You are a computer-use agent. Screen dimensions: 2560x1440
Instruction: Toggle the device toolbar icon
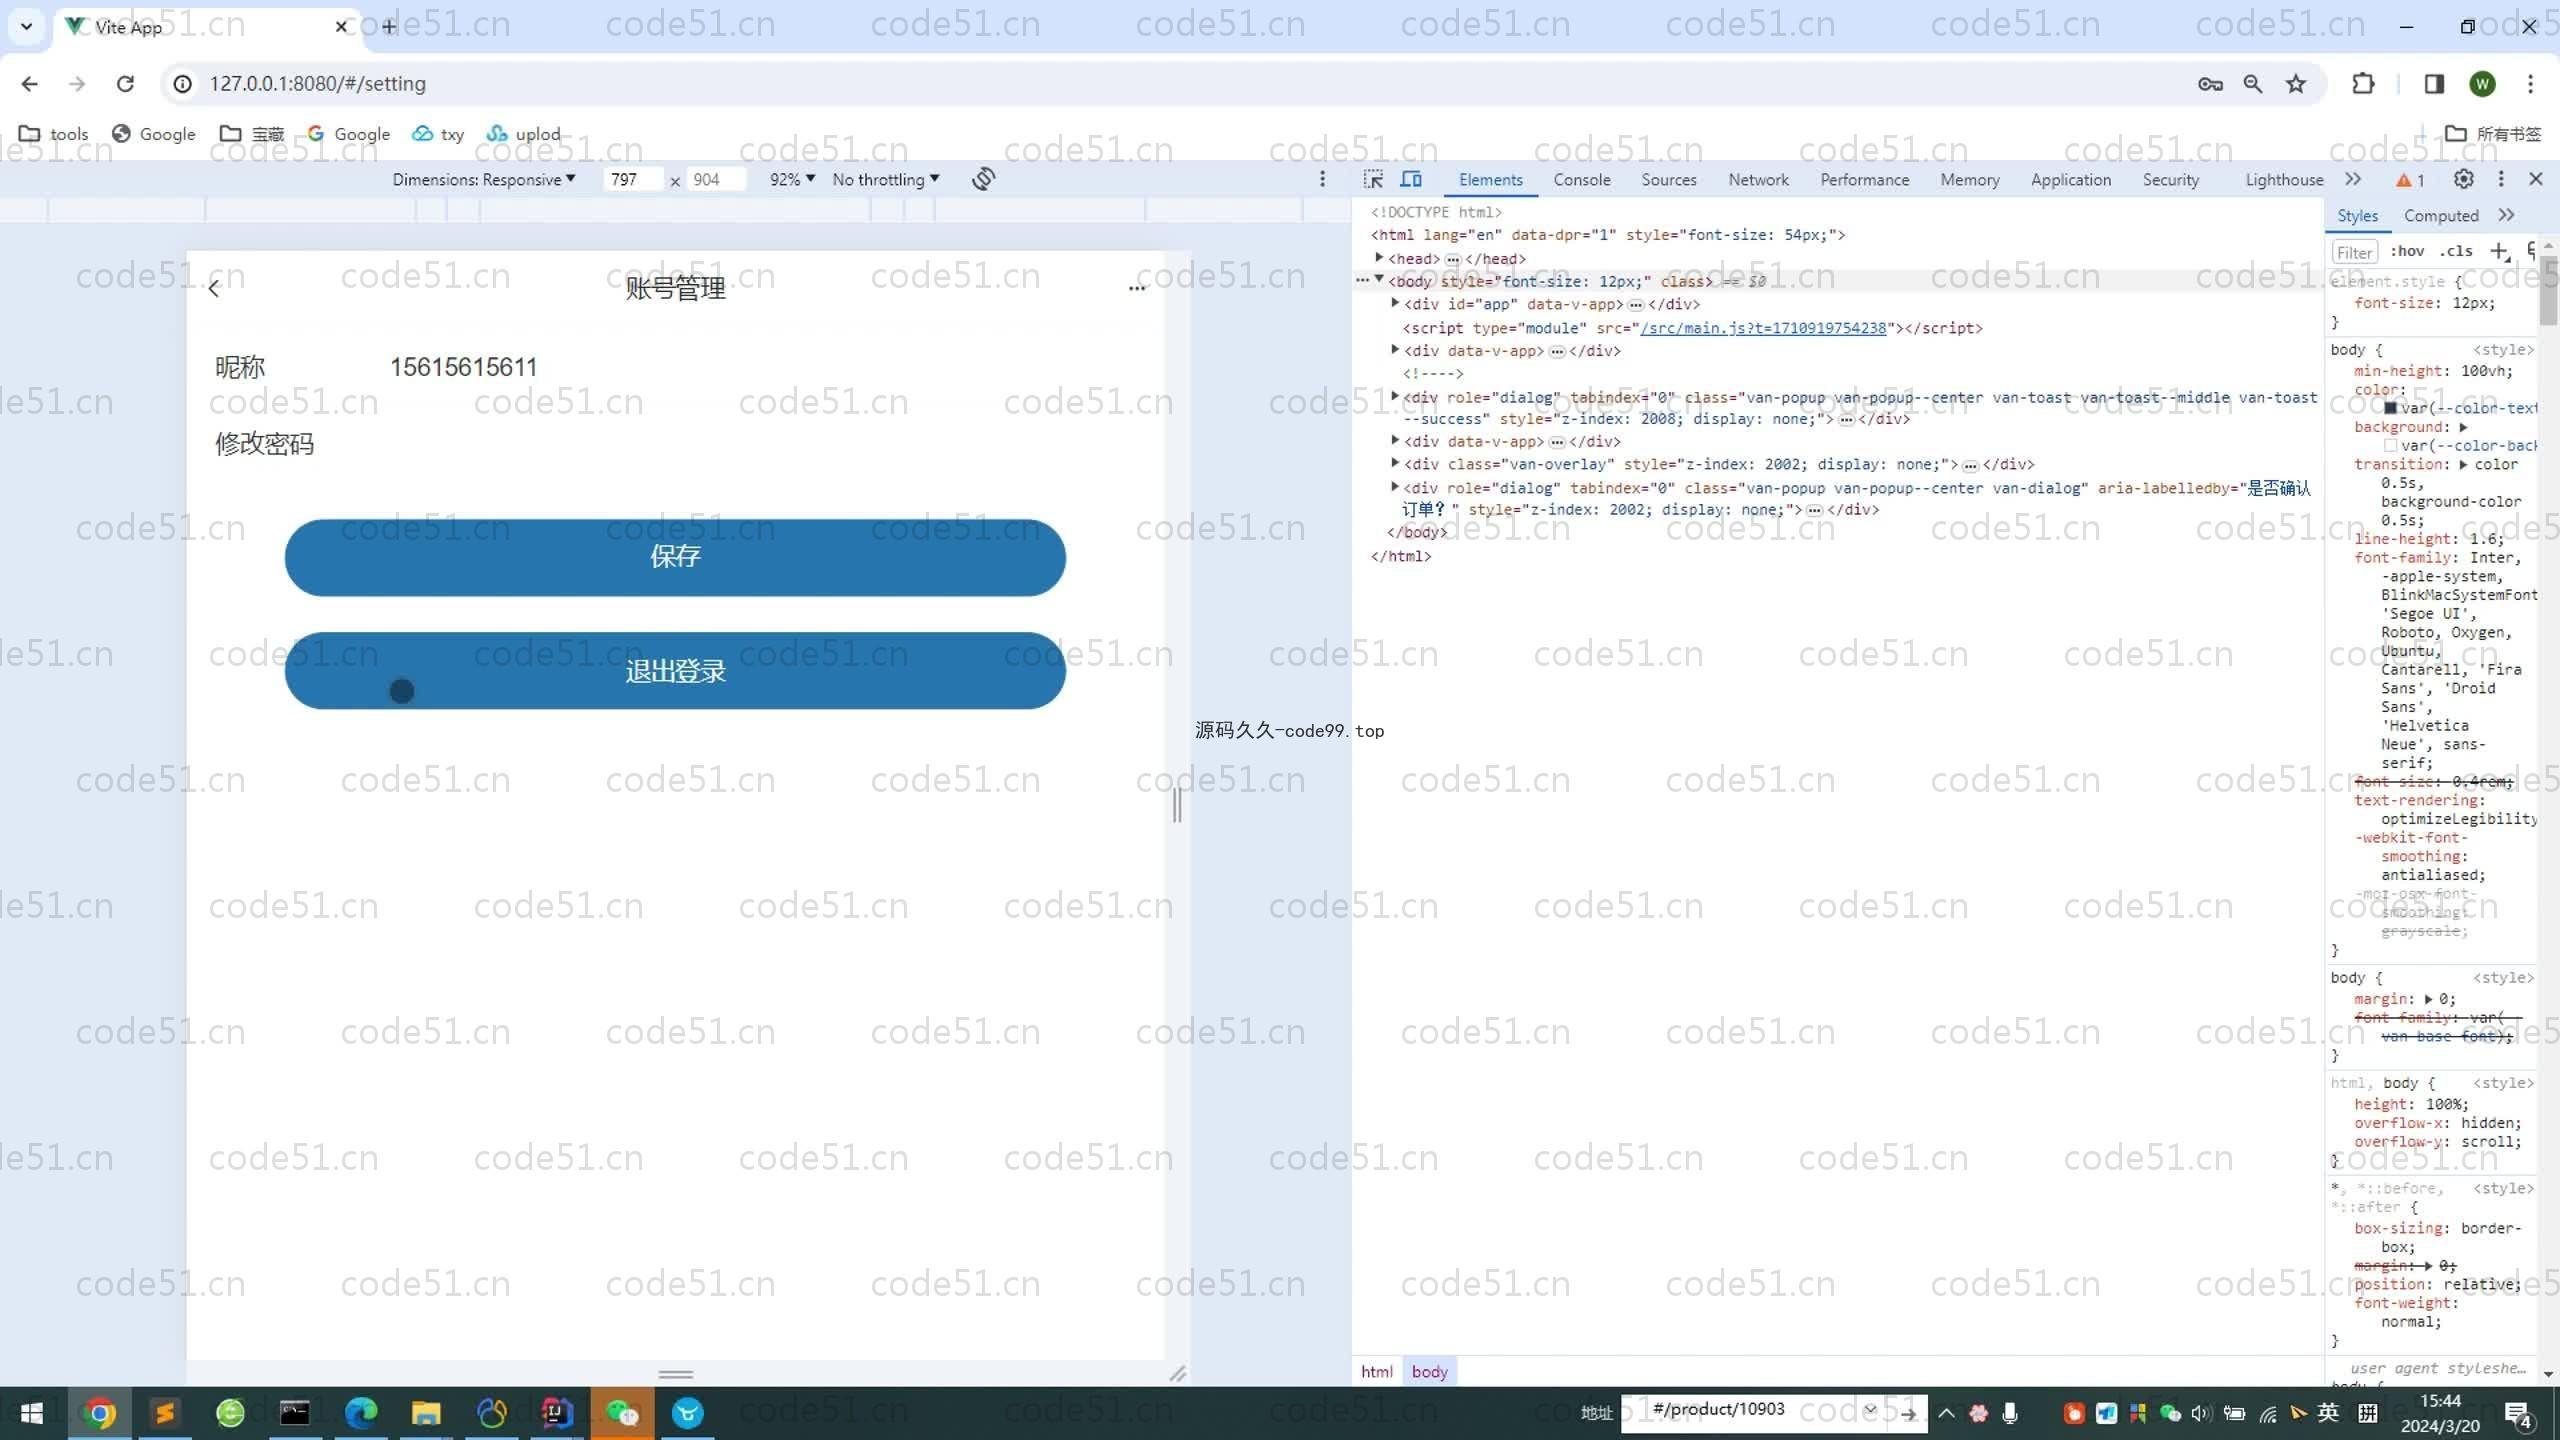[1411, 179]
